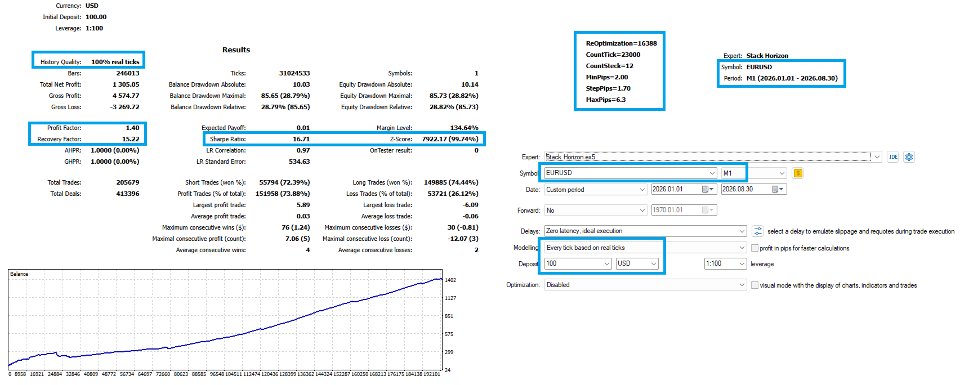Image resolution: width=960 pixels, height=385 pixels.
Task: Open expert properties gear icon
Action: pos(909,157)
